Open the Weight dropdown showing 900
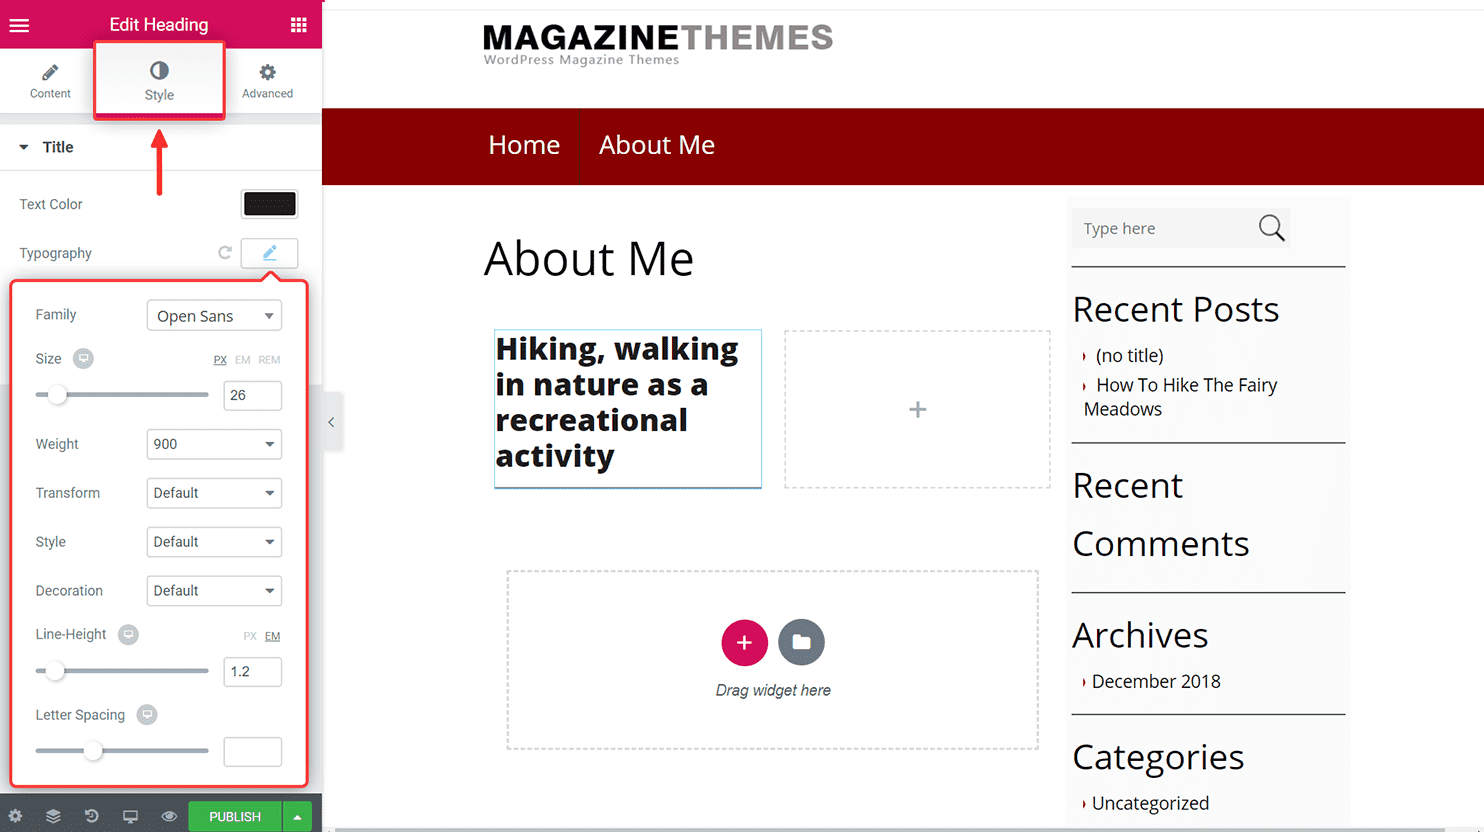The width and height of the screenshot is (1484, 832). click(214, 444)
